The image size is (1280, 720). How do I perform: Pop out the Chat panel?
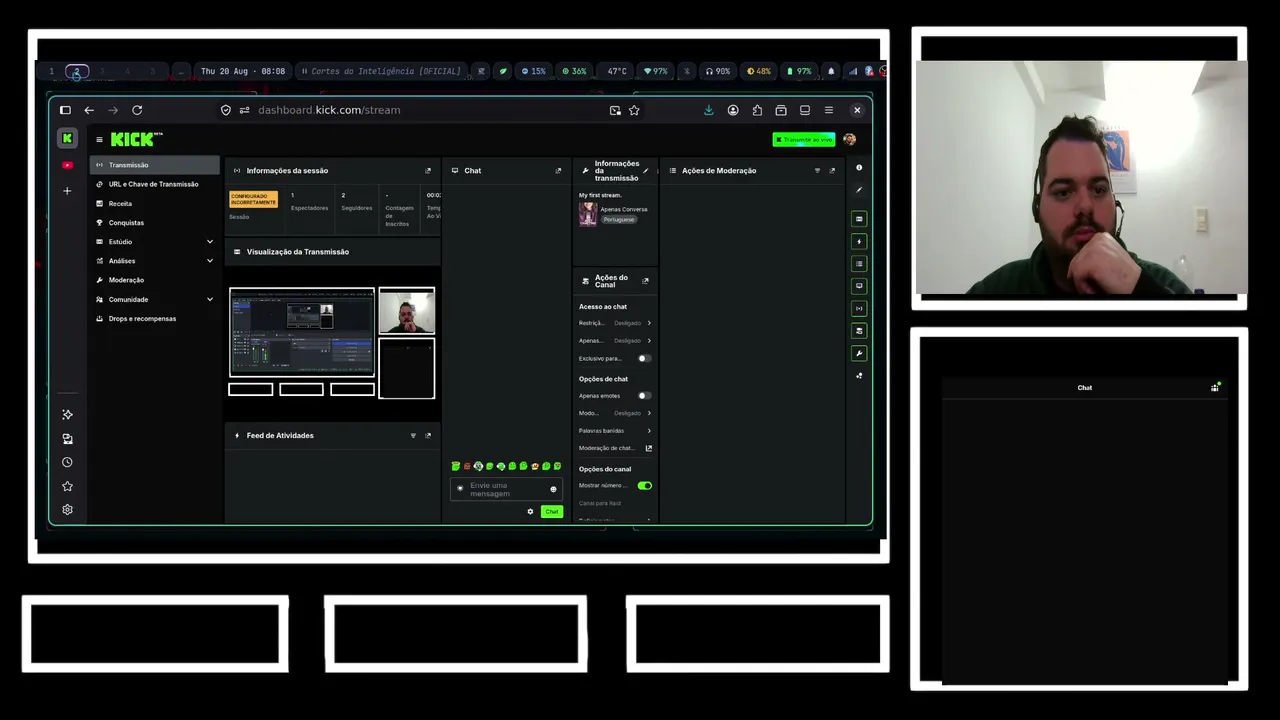coord(558,171)
